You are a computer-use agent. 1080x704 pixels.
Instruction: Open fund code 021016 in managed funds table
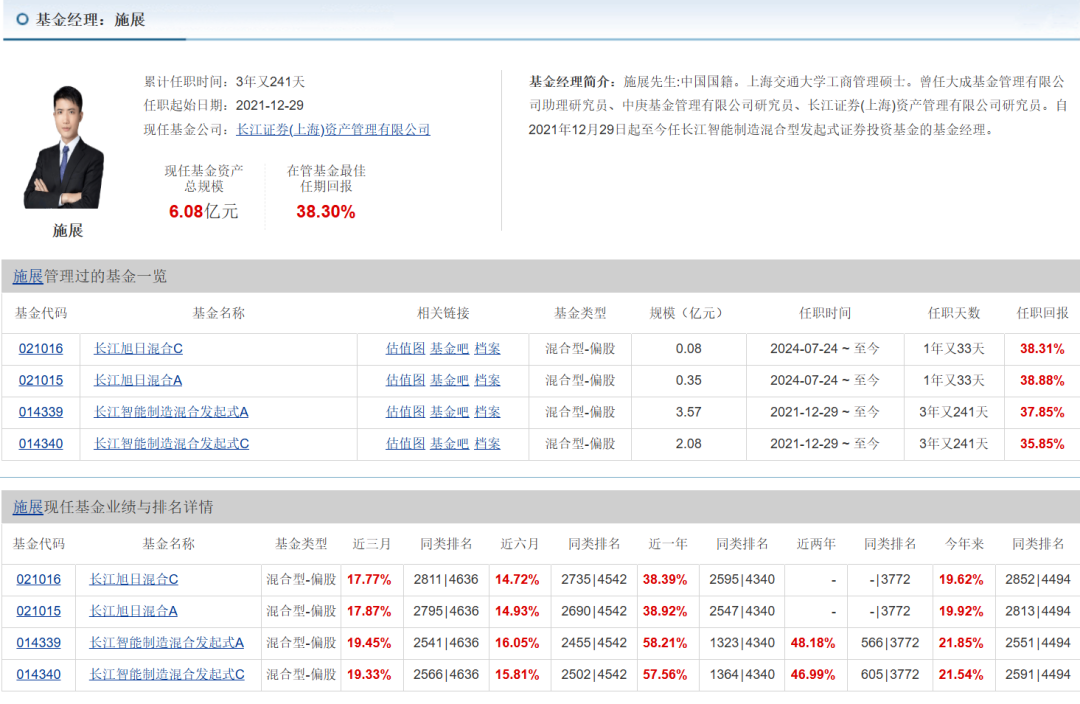[41, 349]
